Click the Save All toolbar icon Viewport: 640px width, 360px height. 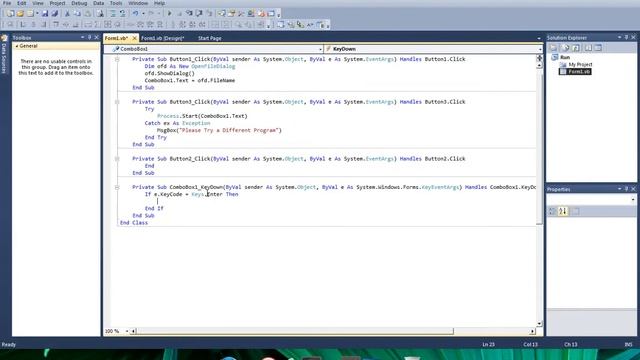tap(55, 13)
